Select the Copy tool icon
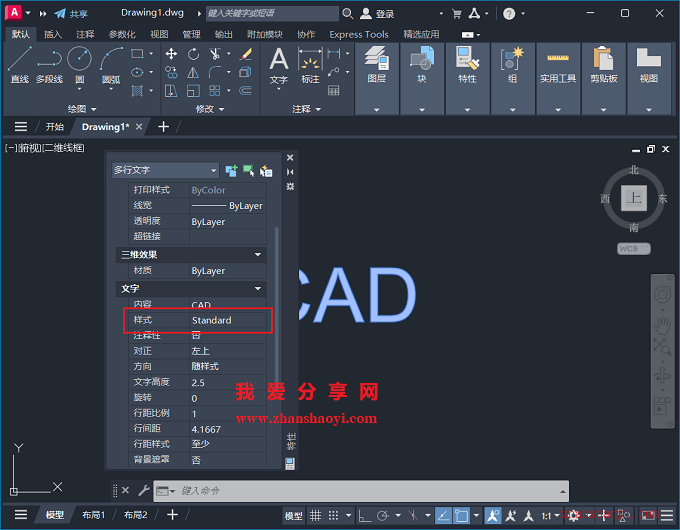 pos(171,72)
